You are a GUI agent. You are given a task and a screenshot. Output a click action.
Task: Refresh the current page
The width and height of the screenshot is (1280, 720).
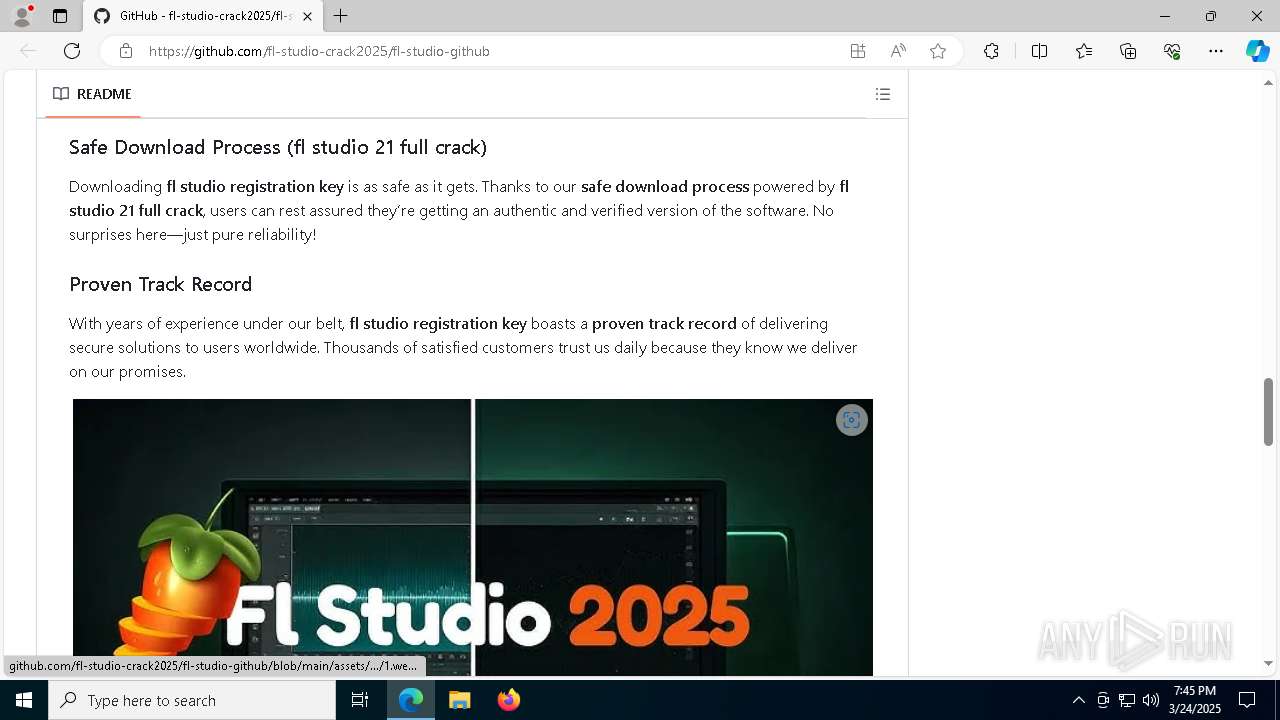tap(72, 51)
